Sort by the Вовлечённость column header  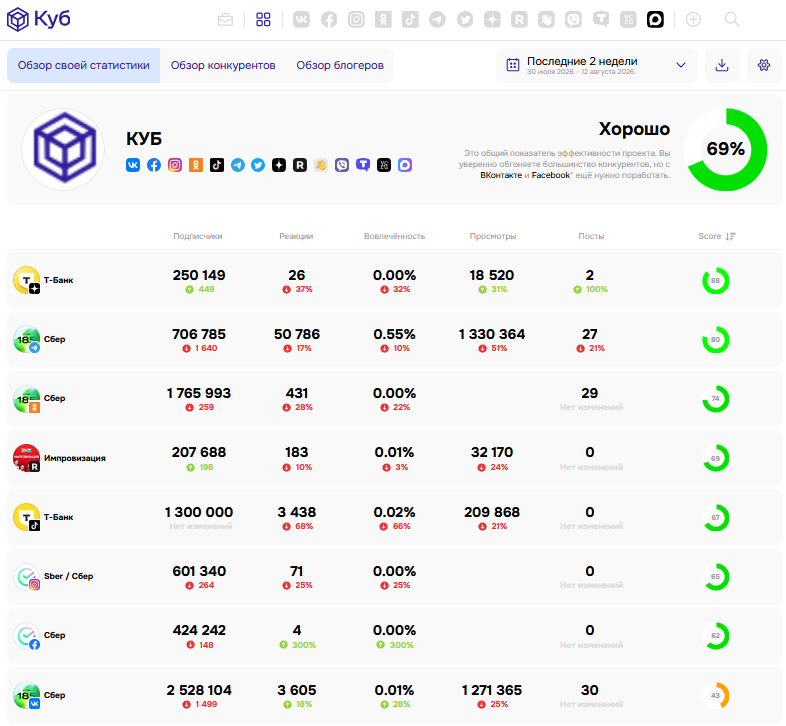[x=395, y=236]
